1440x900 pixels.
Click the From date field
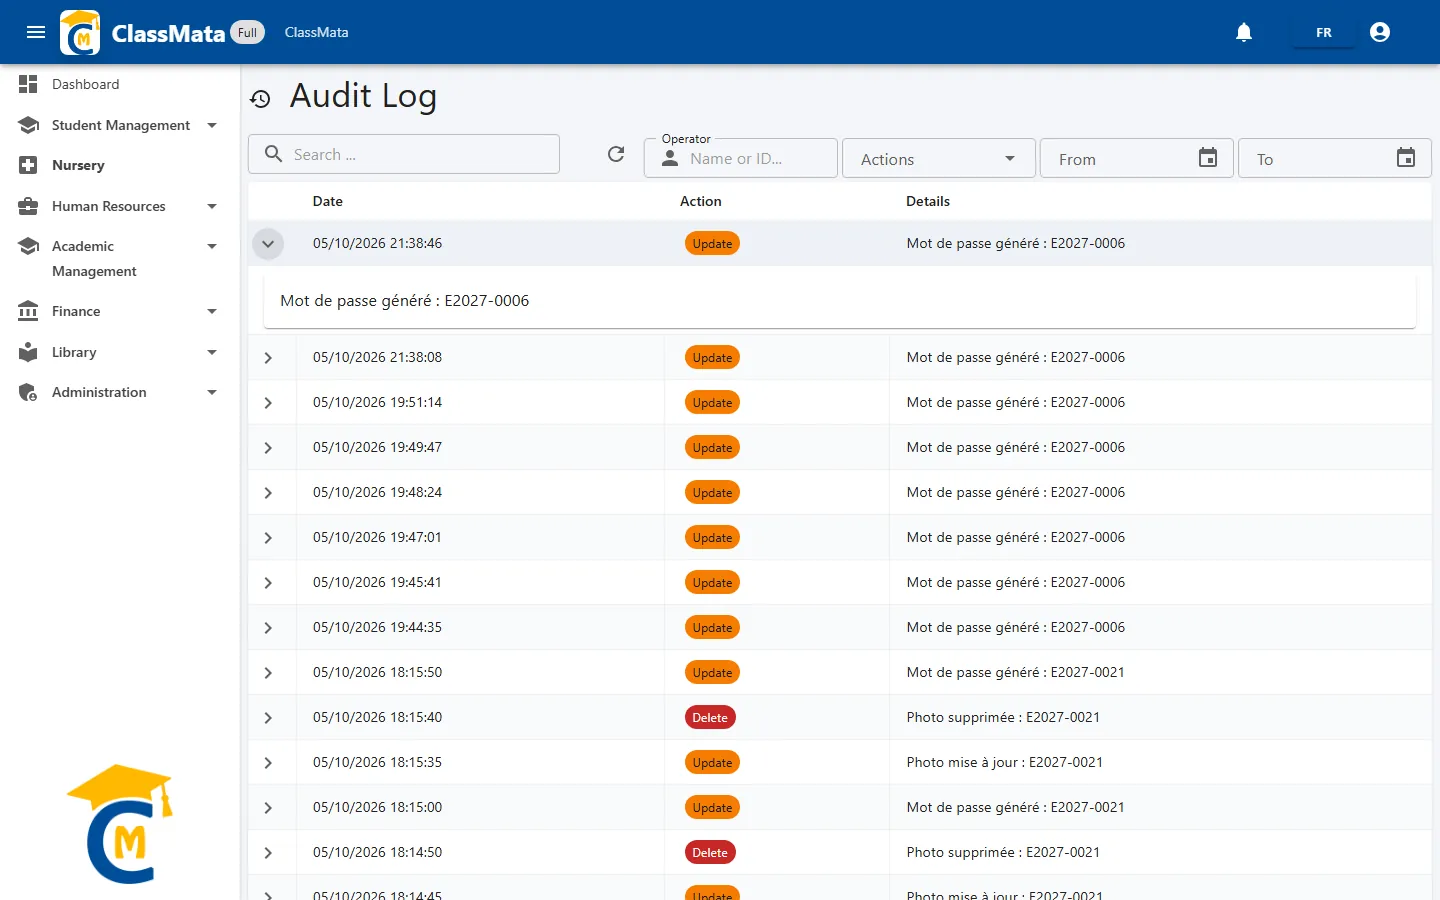tap(1136, 158)
